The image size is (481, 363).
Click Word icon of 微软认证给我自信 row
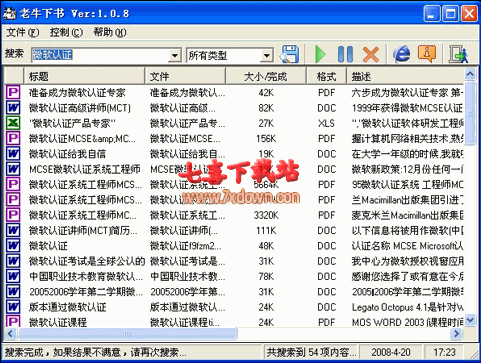pyautogui.click(x=13, y=154)
